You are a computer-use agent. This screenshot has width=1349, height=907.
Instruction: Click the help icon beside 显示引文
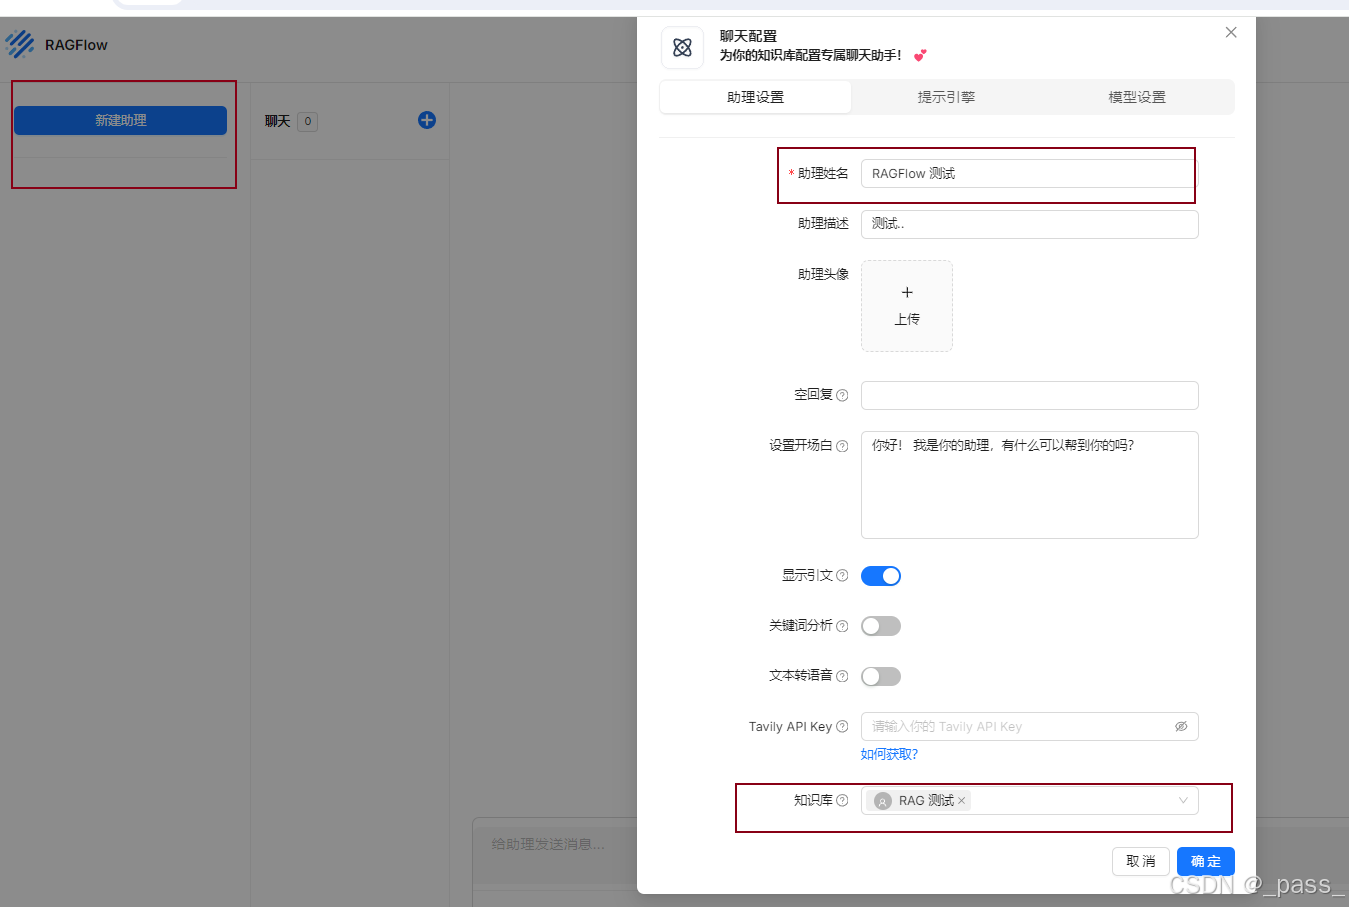(x=842, y=575)
